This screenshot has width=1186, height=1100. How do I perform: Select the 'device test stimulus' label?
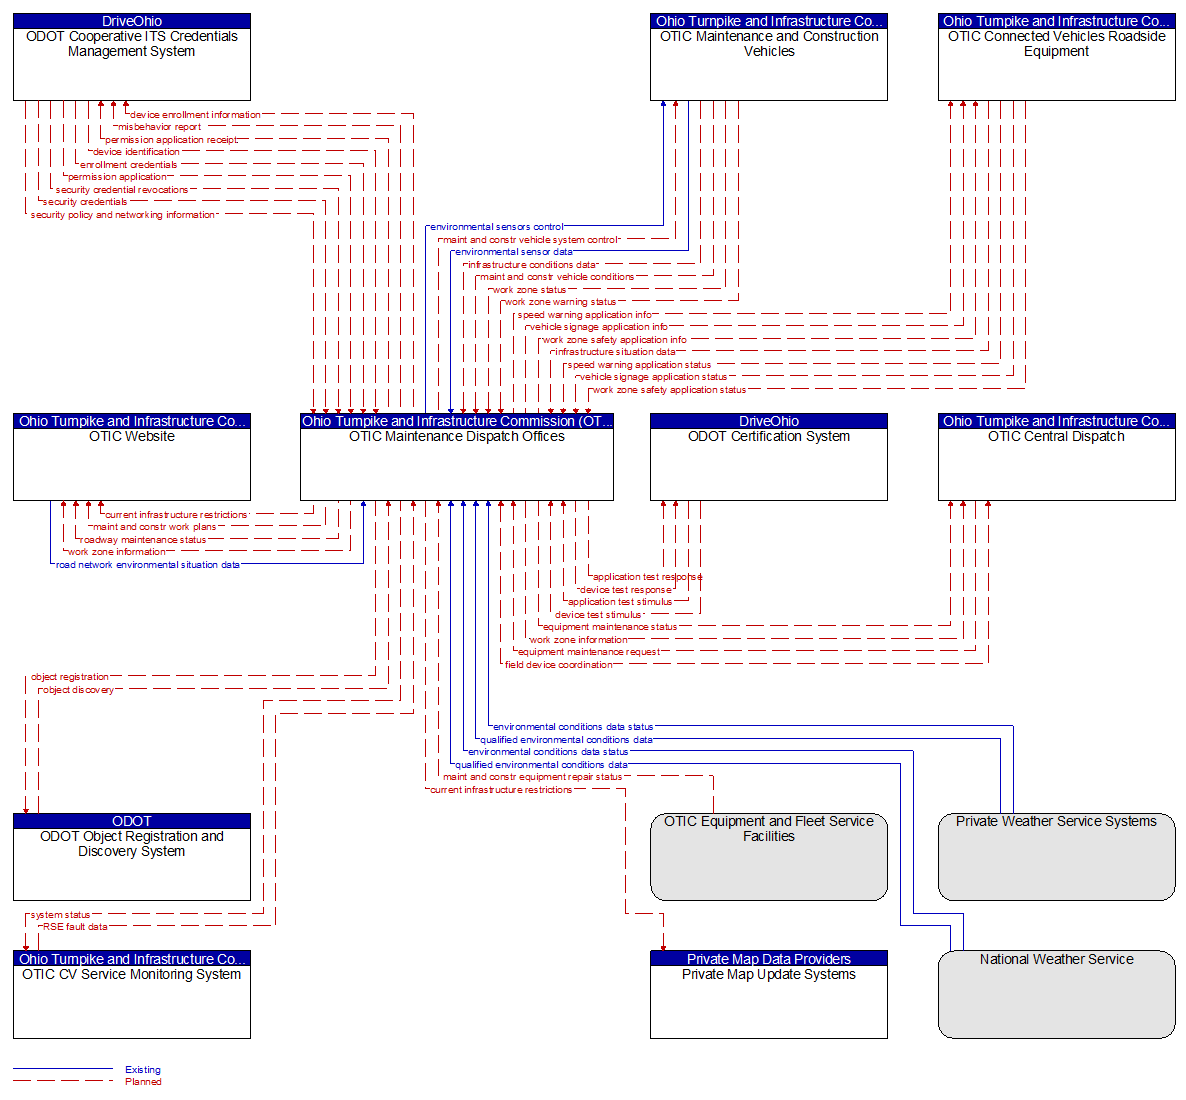598,615
